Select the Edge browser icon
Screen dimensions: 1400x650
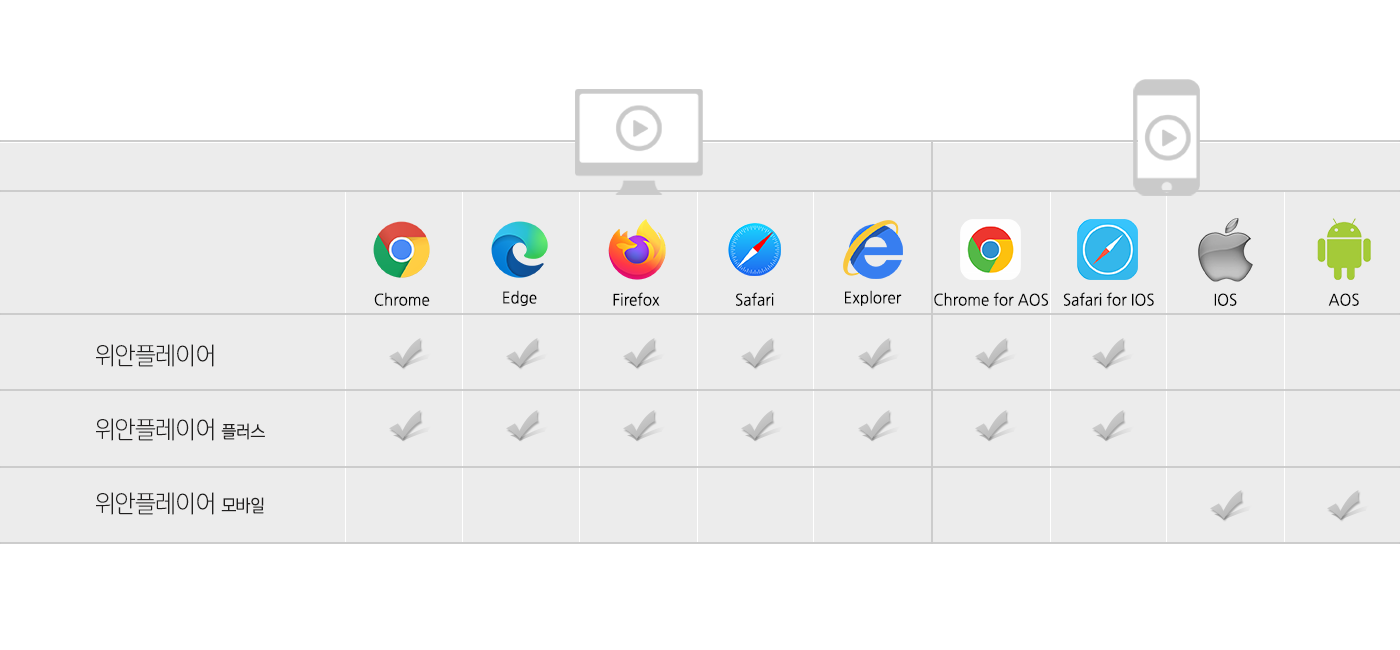pyautogui.click(x=519, y=249)
